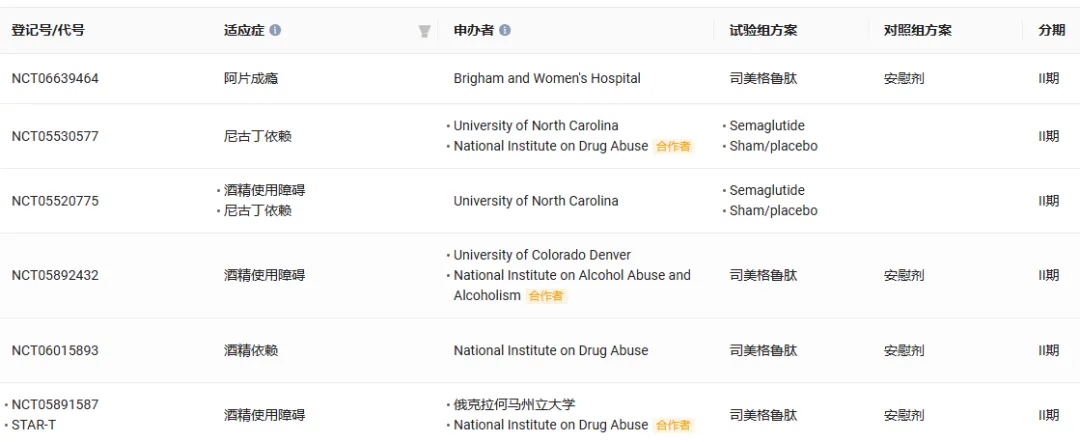Select University of Colorado Denver sponsor
The image size is (1080, 442).
pos(542,255)
